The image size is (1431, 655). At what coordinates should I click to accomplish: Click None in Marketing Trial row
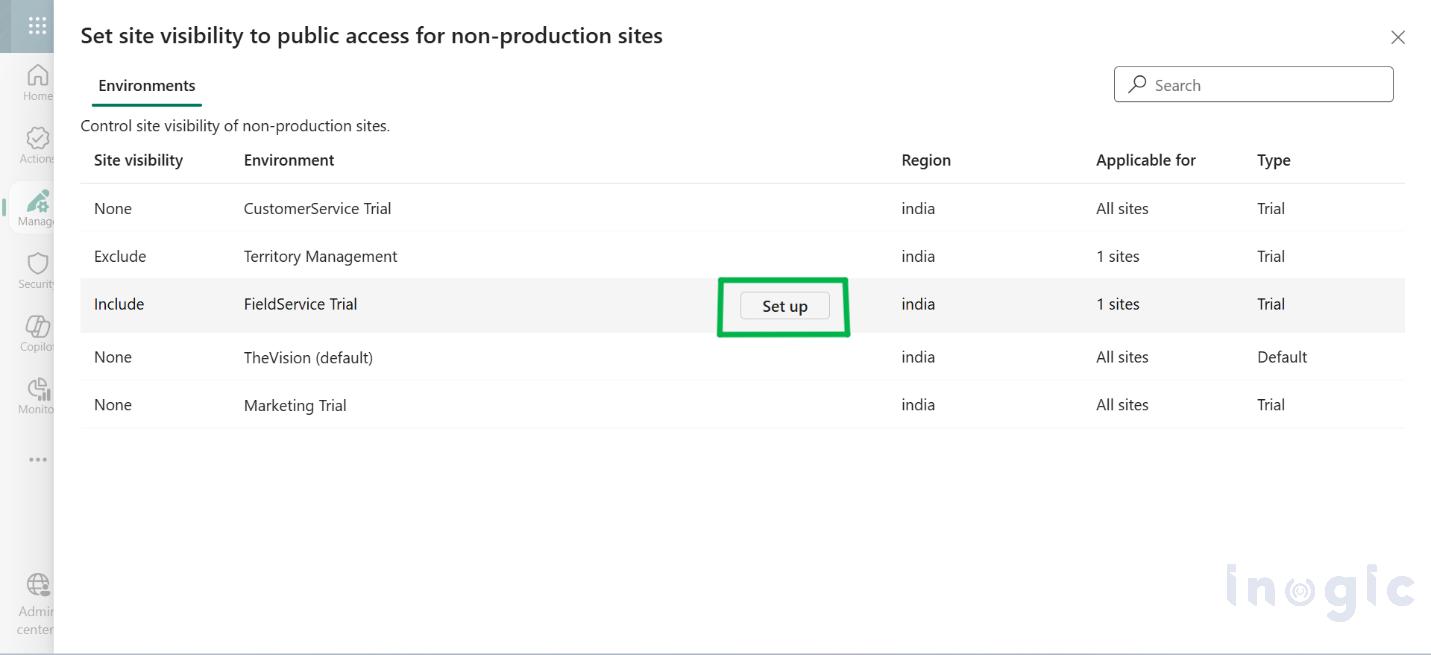[113, 405]
